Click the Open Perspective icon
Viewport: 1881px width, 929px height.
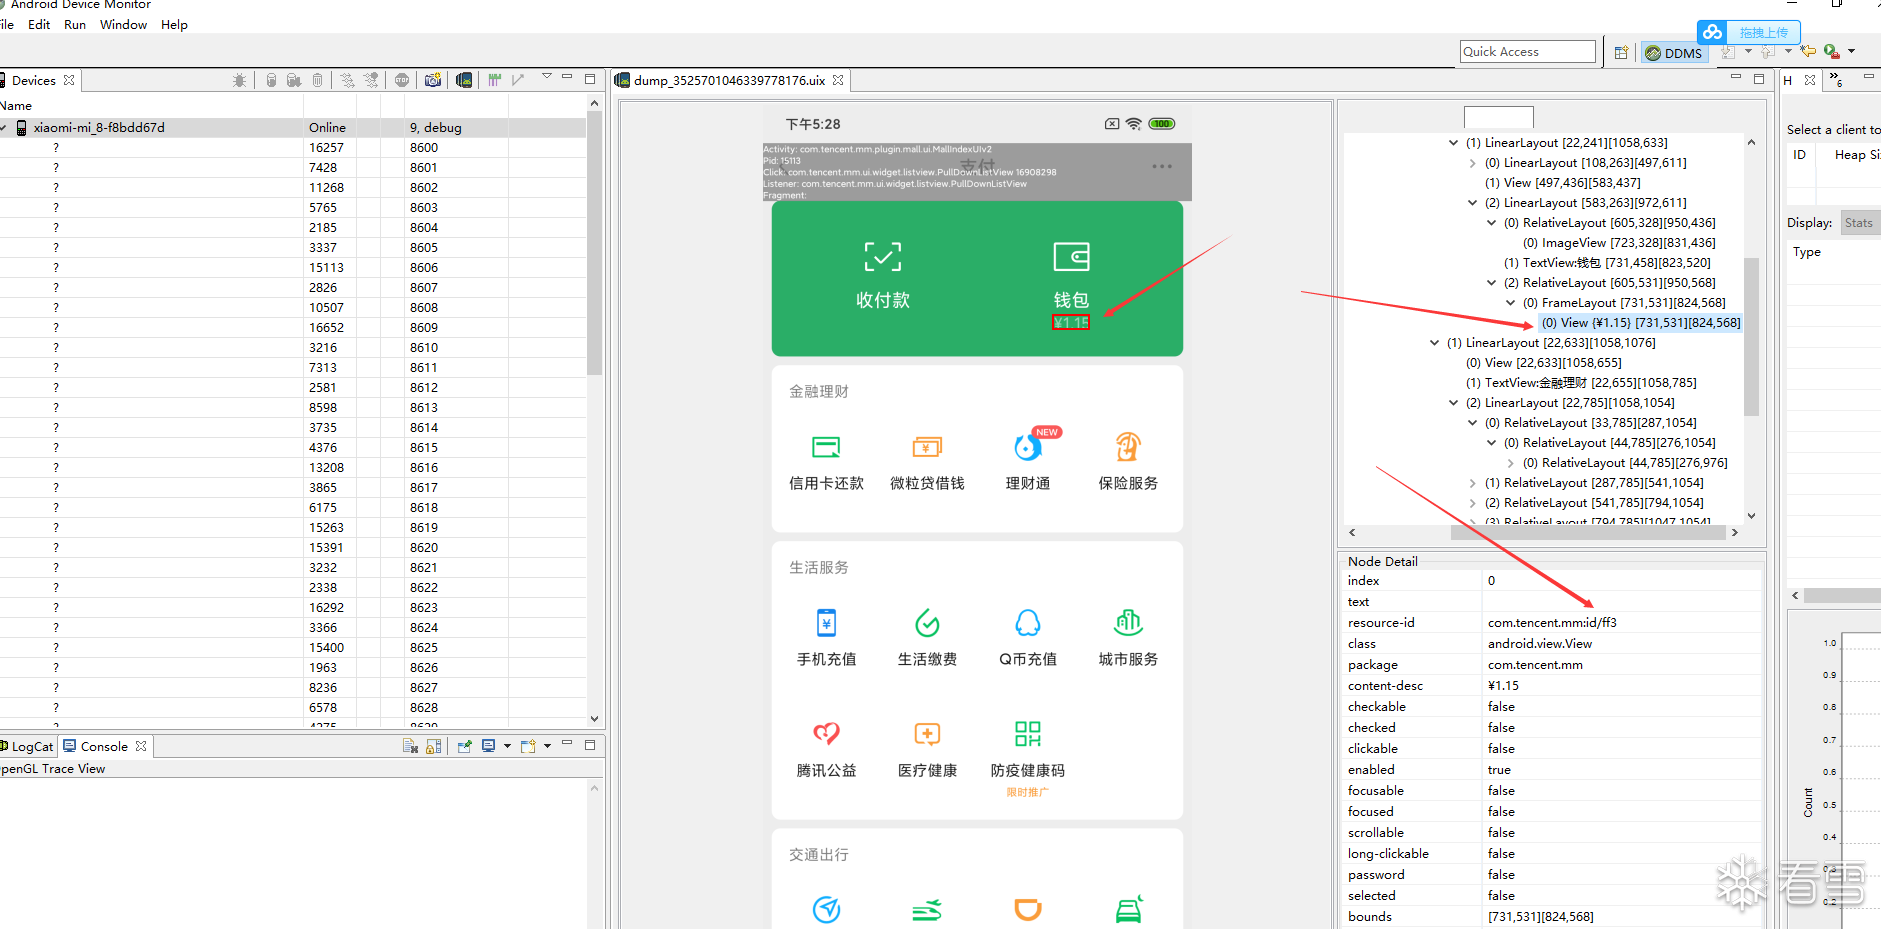(x=1621, y=52)
